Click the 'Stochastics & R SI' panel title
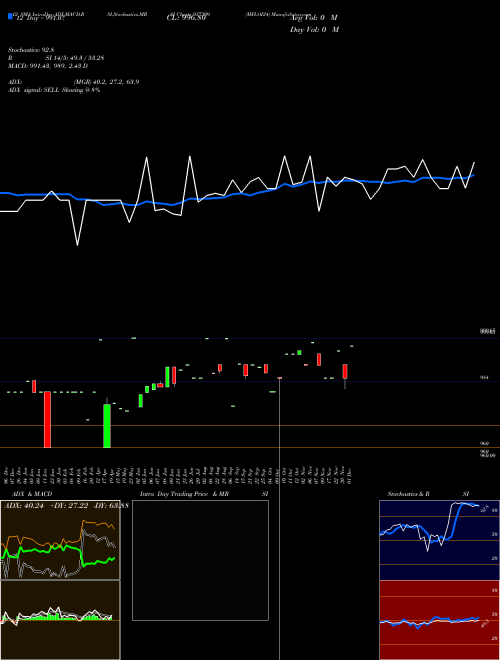This screenshot has height=660, width=500. 428,494
